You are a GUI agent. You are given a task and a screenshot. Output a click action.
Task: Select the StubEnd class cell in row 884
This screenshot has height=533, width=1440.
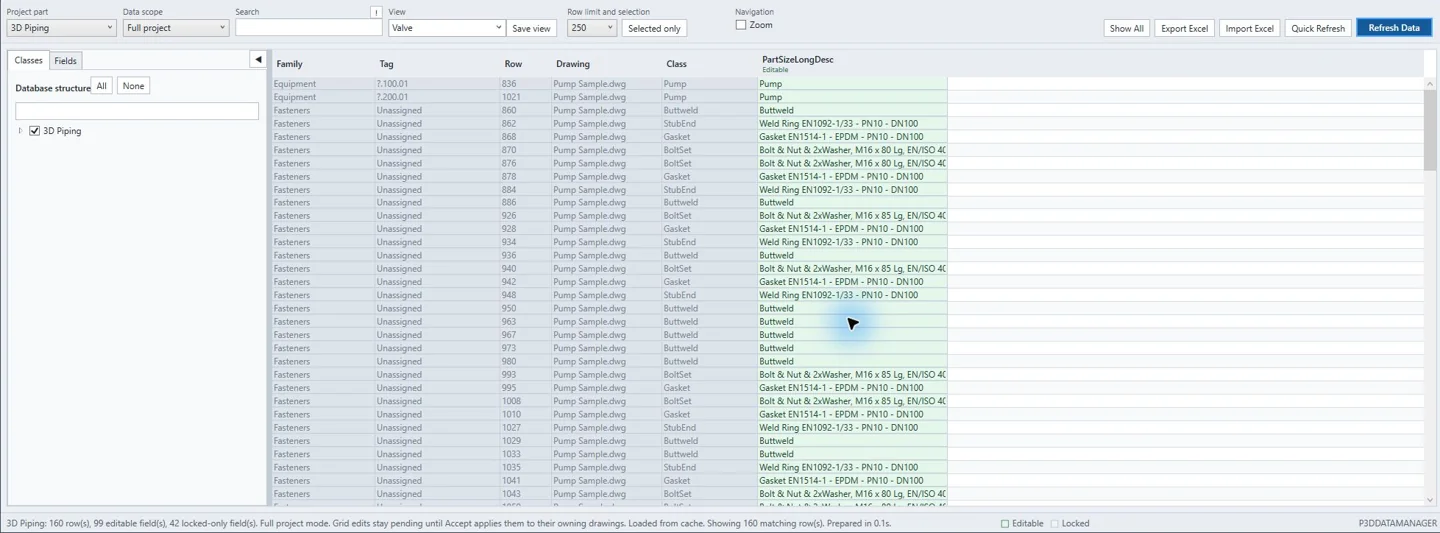click(708, 189)
